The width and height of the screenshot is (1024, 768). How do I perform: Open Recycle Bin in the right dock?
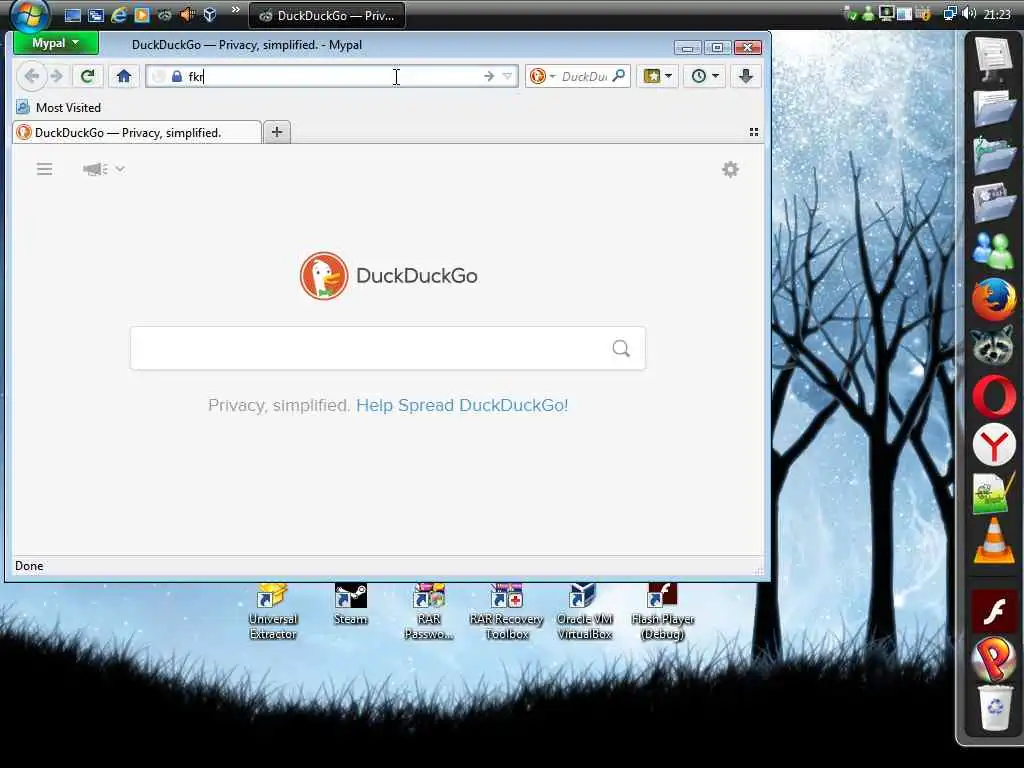tap(995, 707)
